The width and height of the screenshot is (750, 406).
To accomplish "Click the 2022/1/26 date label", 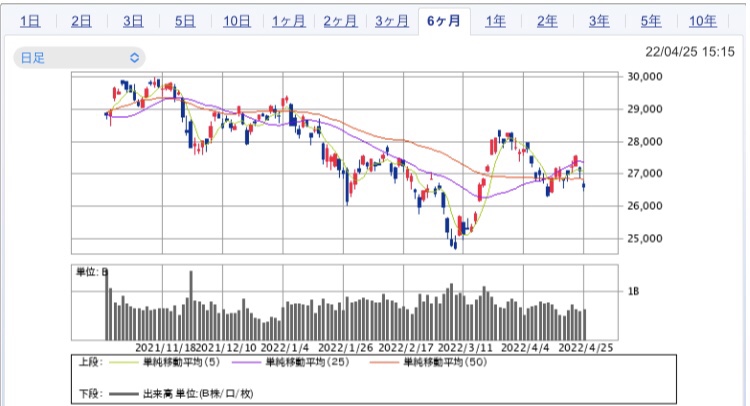I will click(x=345, y=348).
